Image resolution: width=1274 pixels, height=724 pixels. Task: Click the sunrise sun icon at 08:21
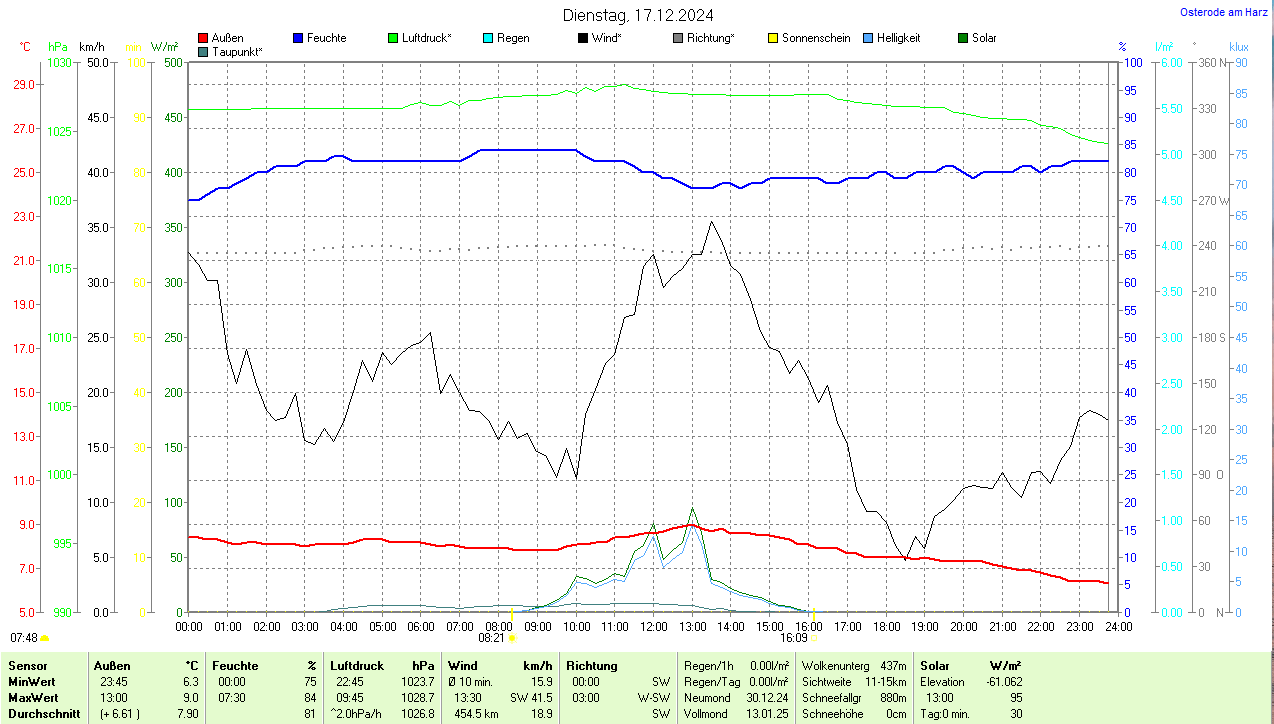point(512,637)
